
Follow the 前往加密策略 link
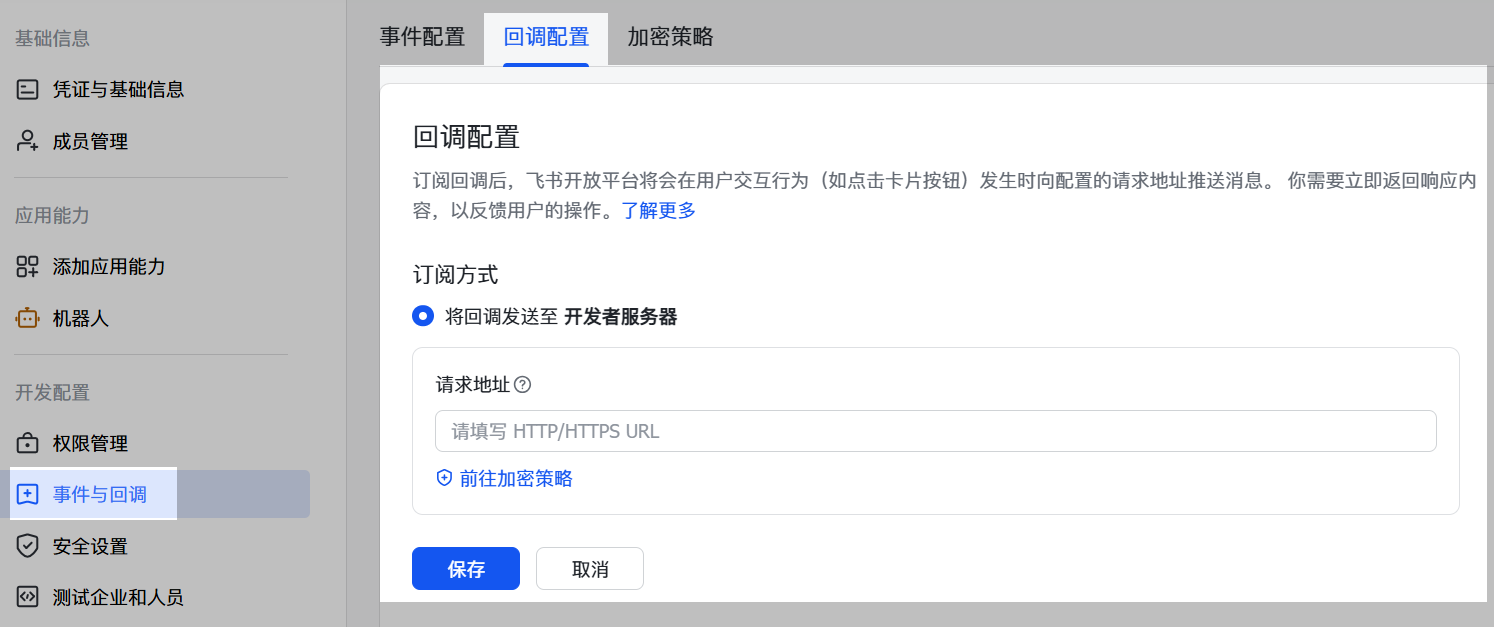tap(515, 479)
